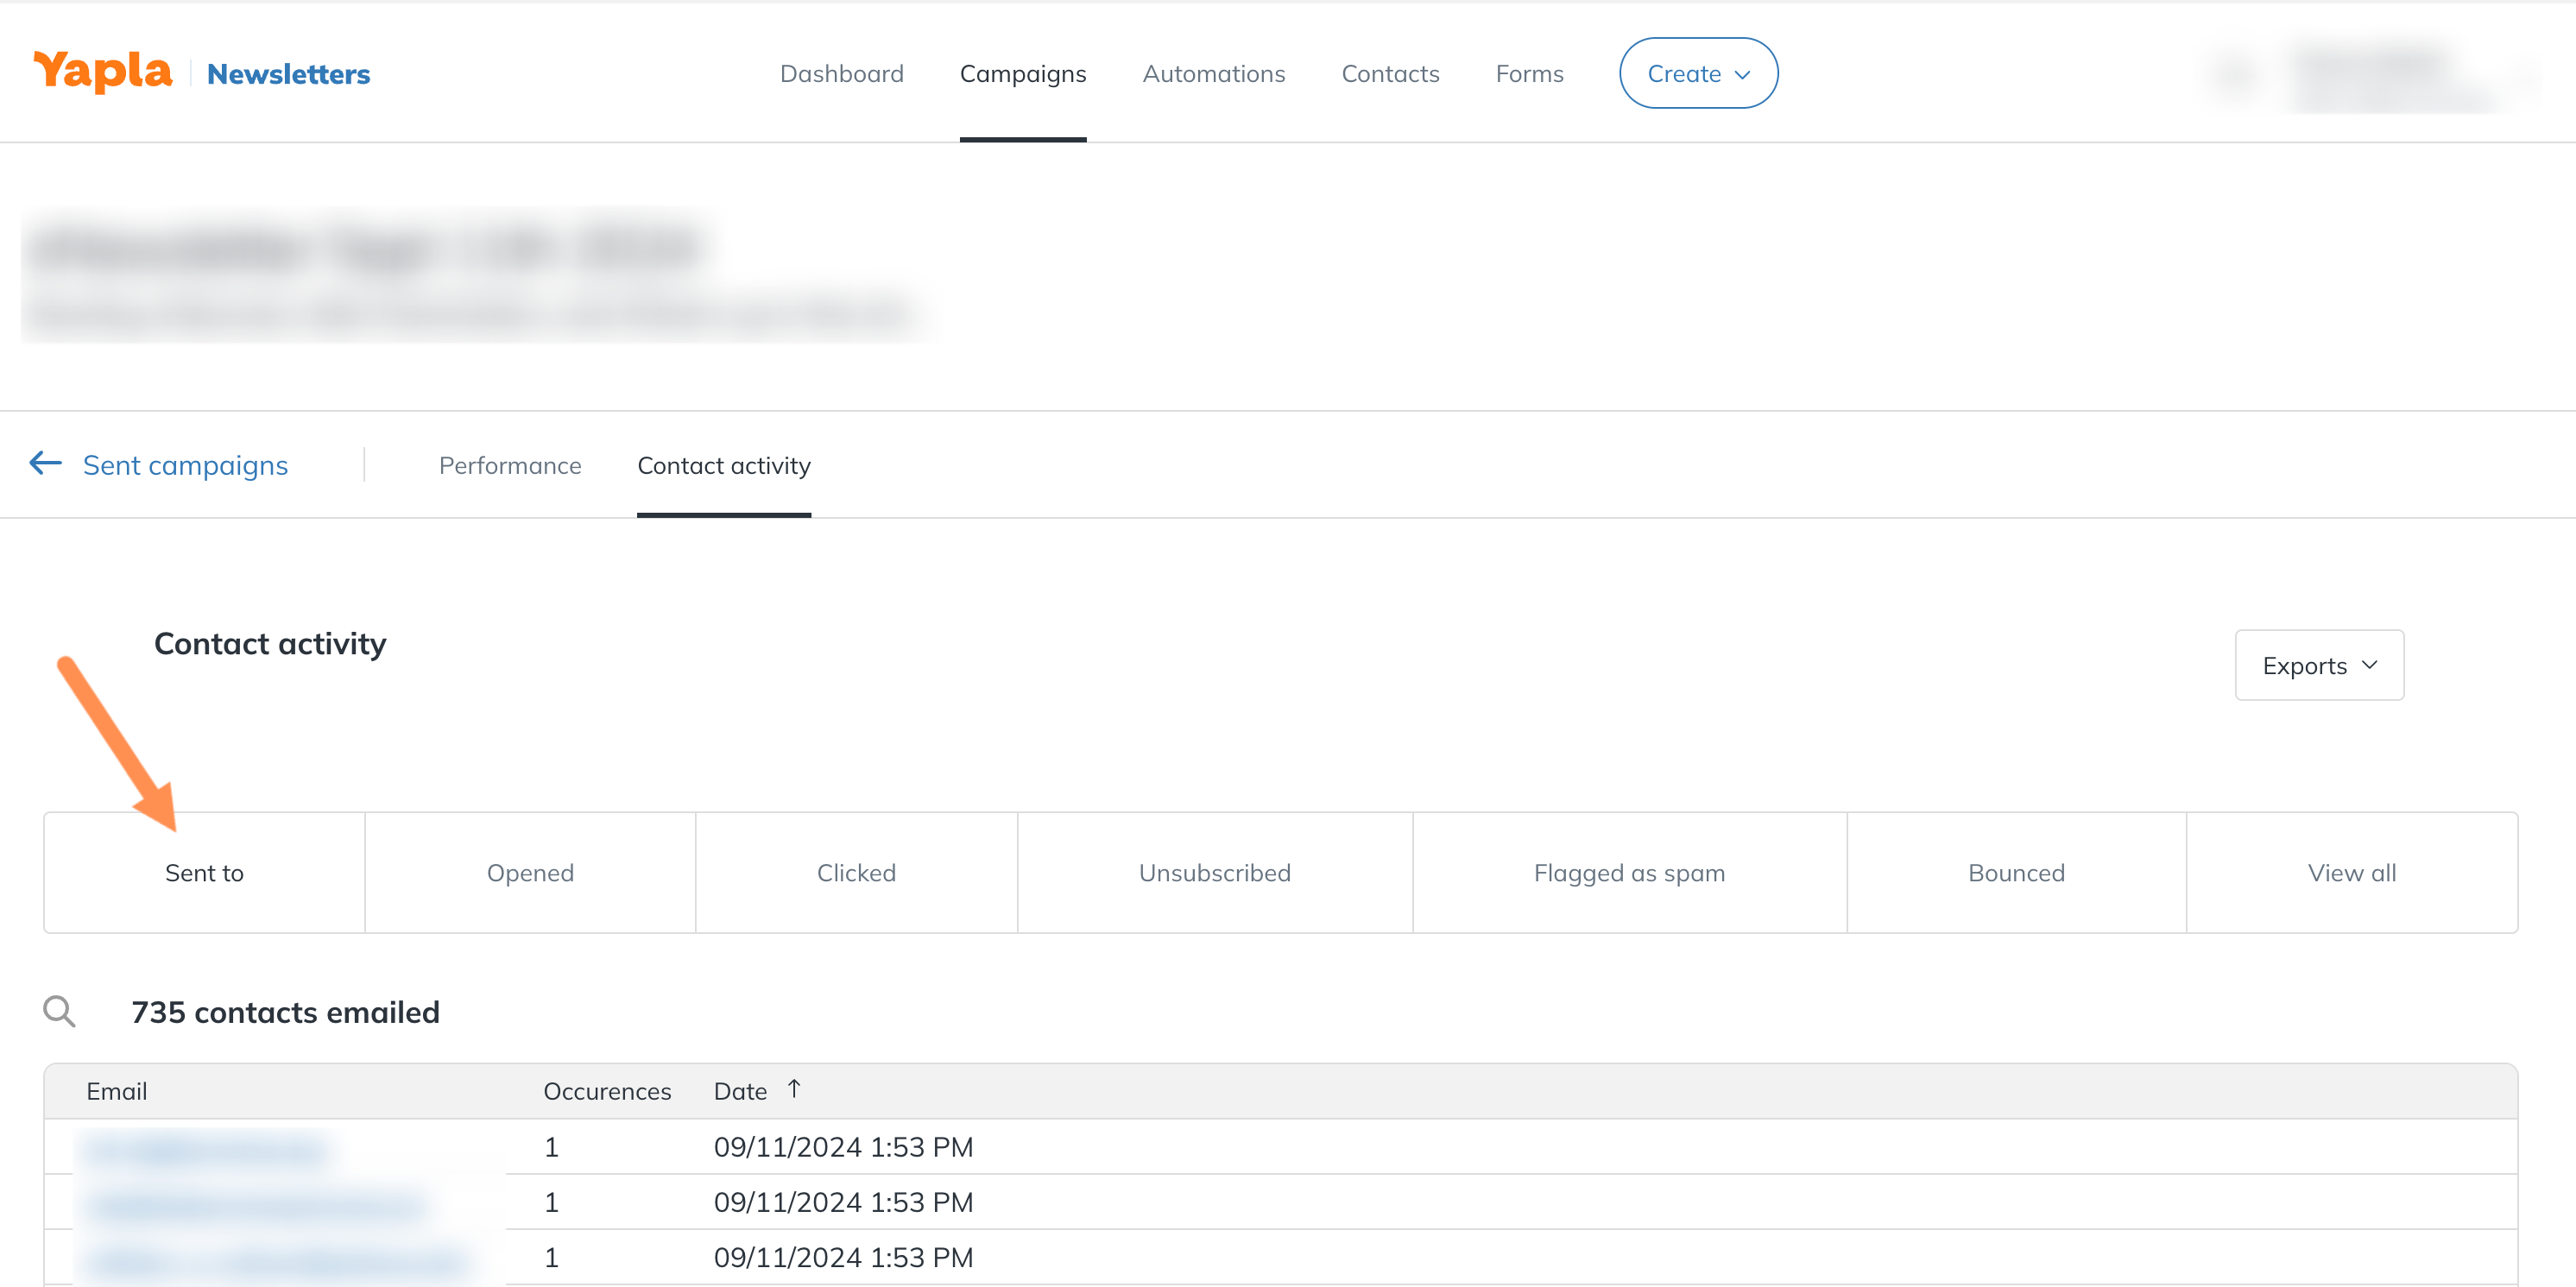Screen dimensions: 2576x1287
Task: Sort by the Email column header
Action: [116, 1091]
